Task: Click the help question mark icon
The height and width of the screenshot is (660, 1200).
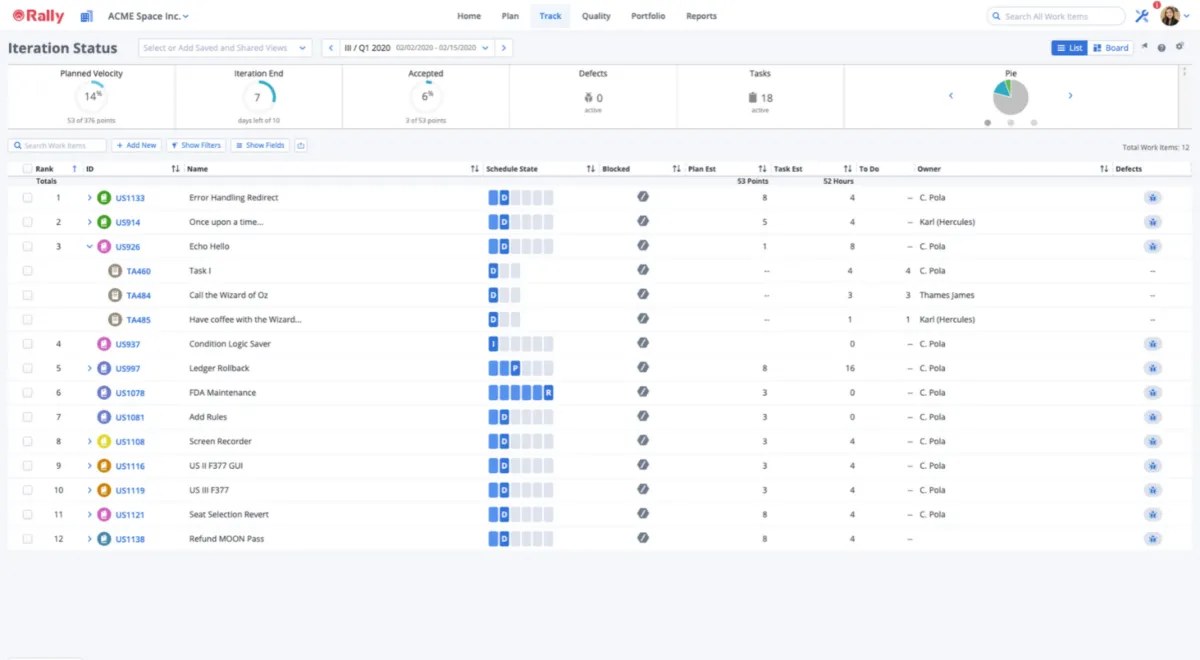Action: [1161, 47]
